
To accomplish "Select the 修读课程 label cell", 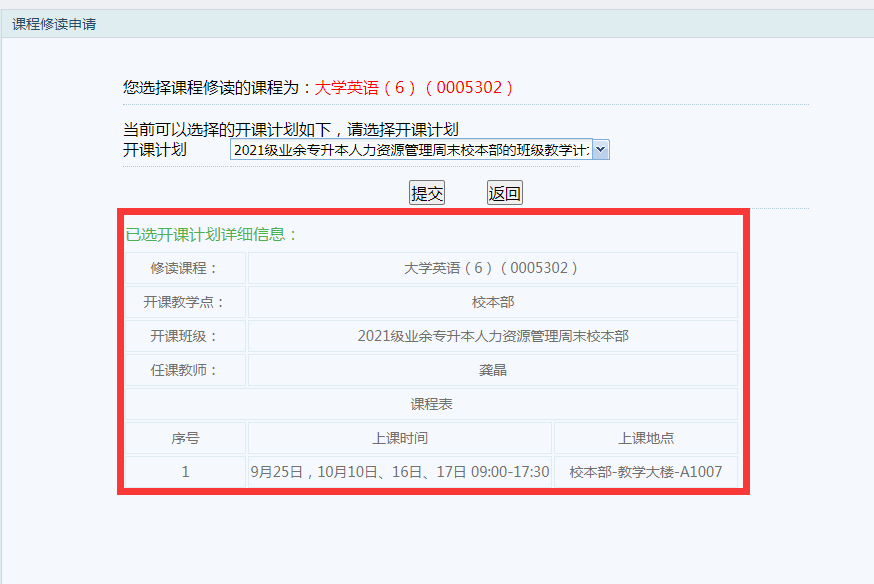I will (184, 268).
